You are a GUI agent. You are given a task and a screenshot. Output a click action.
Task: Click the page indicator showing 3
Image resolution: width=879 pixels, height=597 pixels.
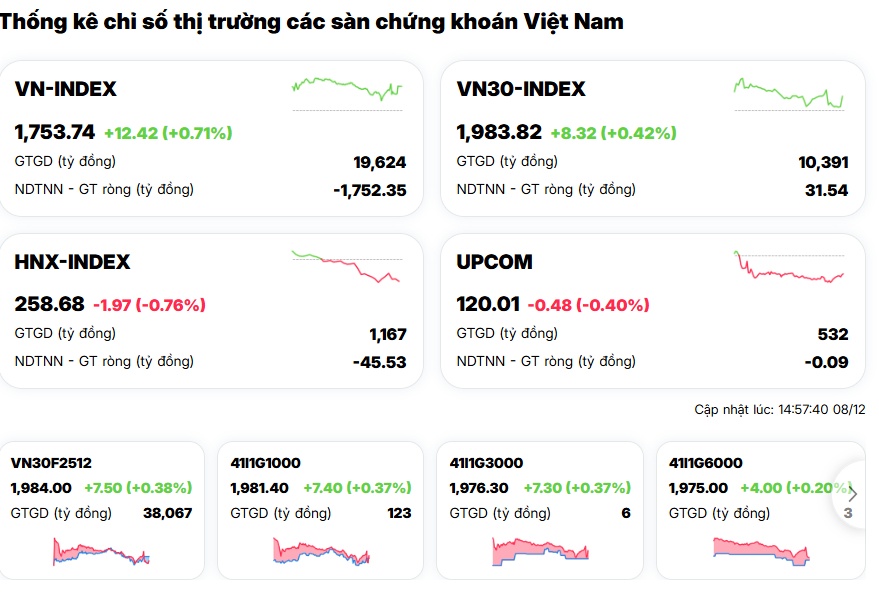846,512
